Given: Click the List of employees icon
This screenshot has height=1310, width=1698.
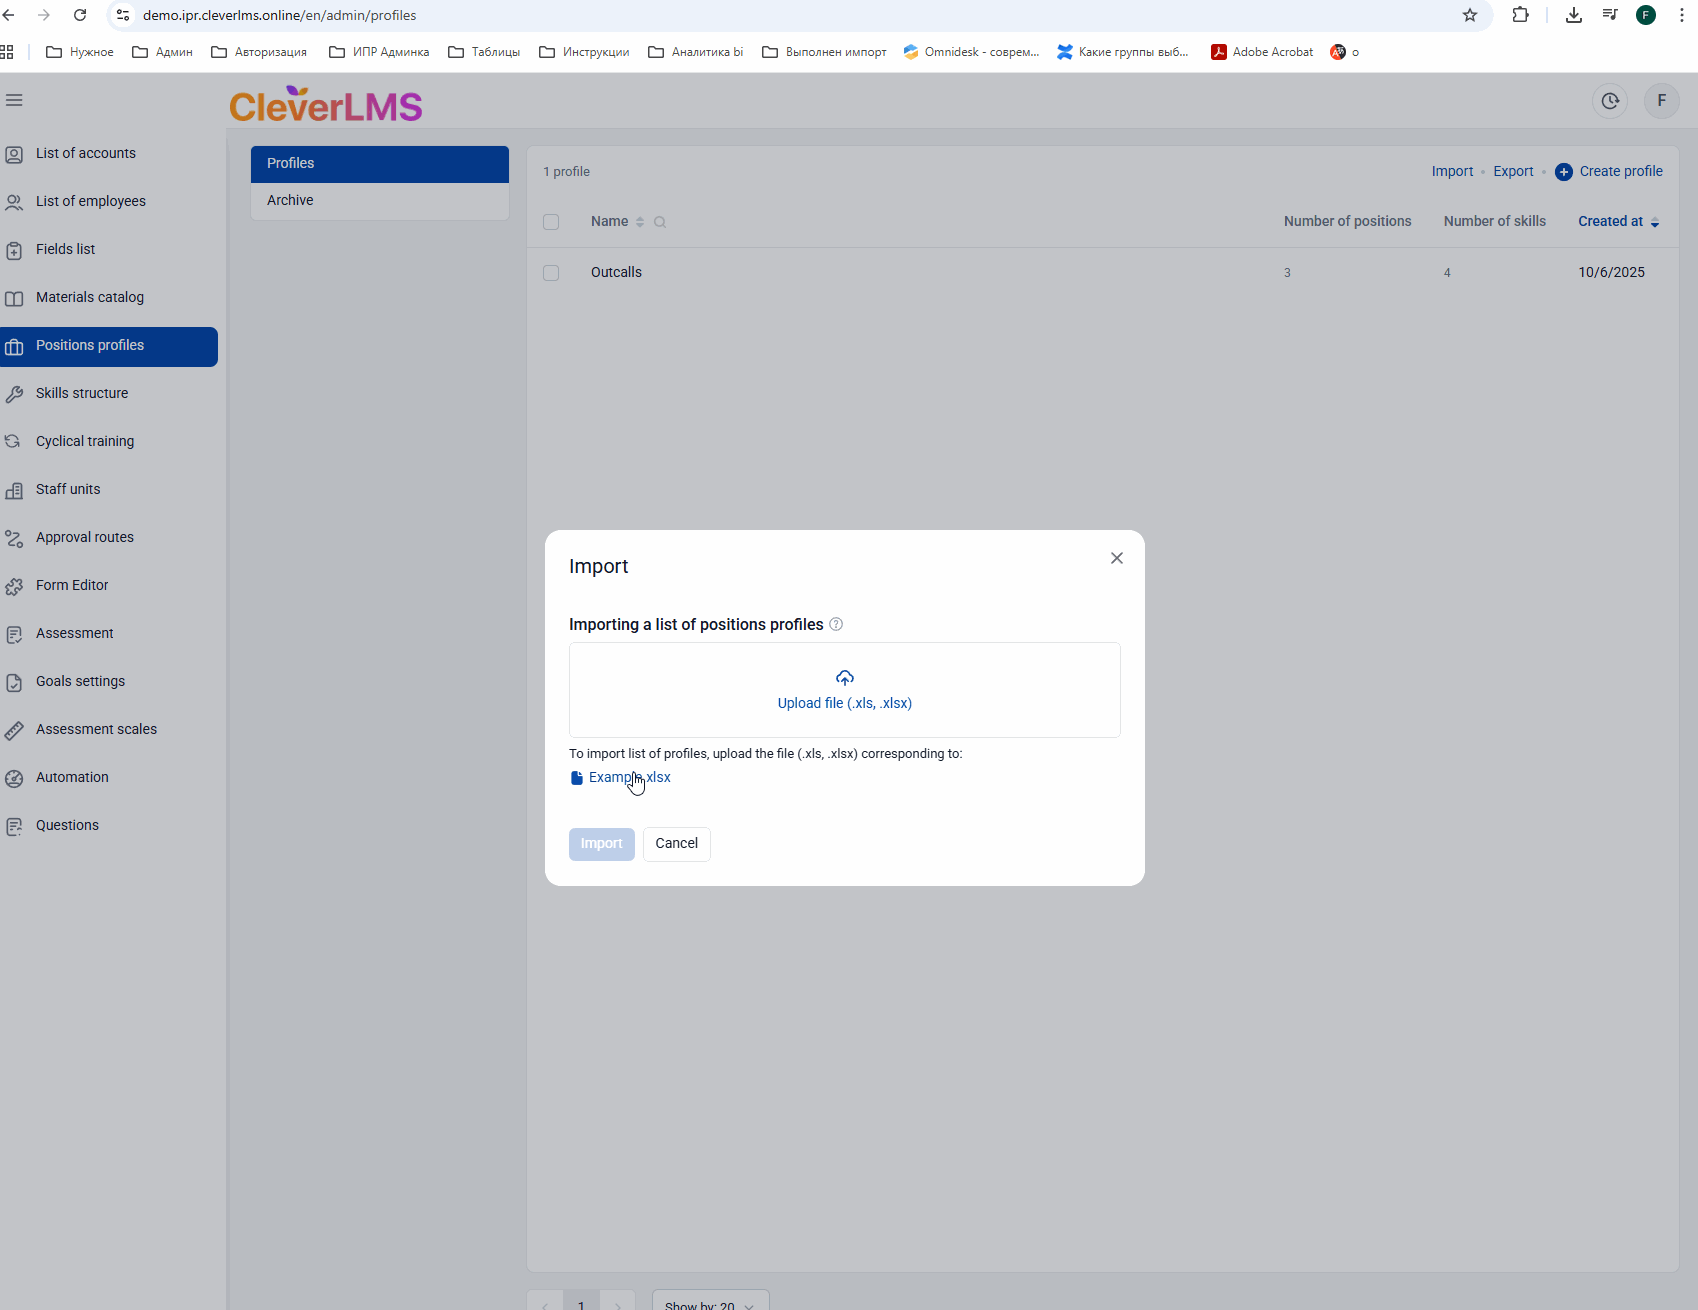Looking at the screenshot, I should point(14,203).
